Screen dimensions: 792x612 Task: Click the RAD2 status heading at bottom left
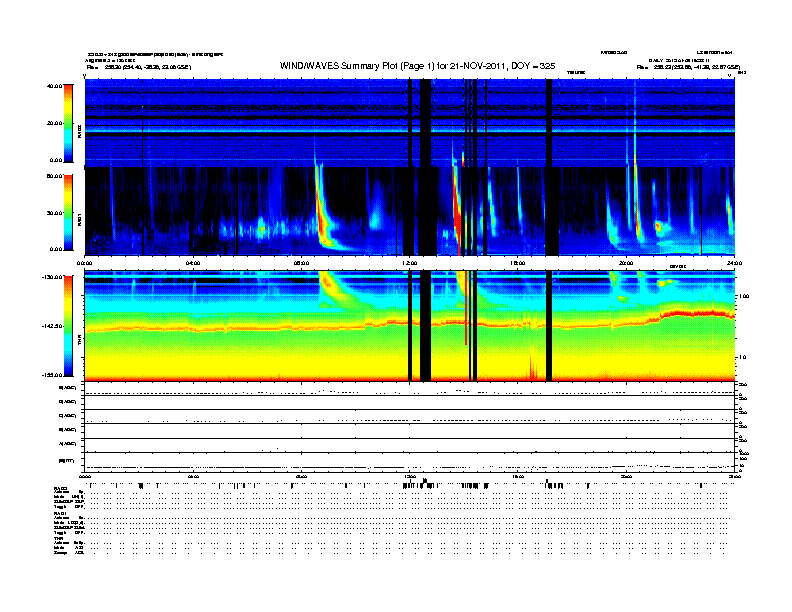pos(61,489)
